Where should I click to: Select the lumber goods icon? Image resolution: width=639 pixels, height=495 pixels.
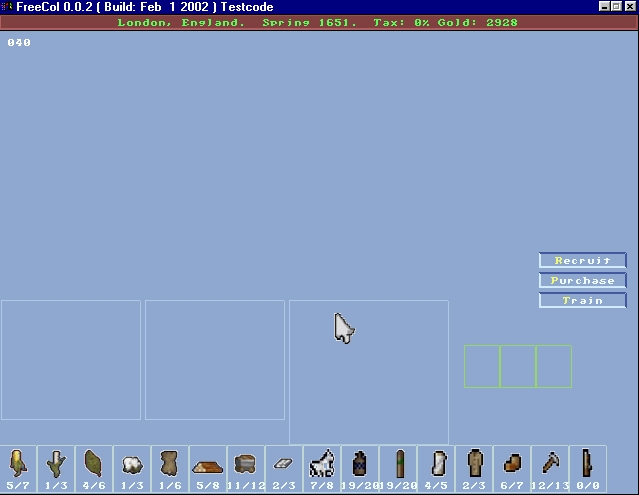(207, 466)
